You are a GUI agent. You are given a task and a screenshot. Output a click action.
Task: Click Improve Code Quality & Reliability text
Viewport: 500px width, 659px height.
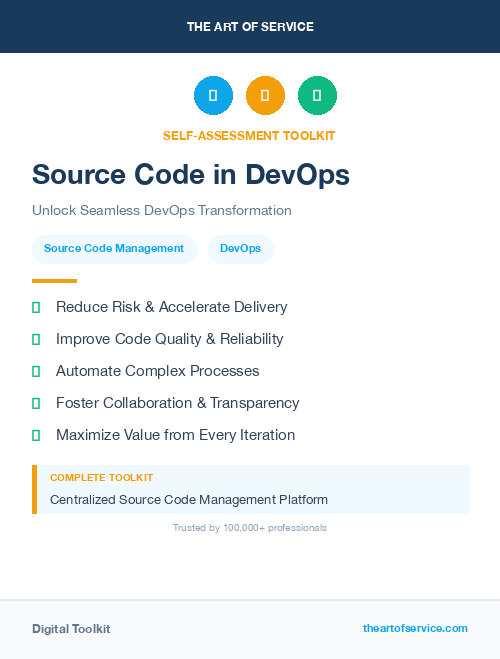pos(170,339)
